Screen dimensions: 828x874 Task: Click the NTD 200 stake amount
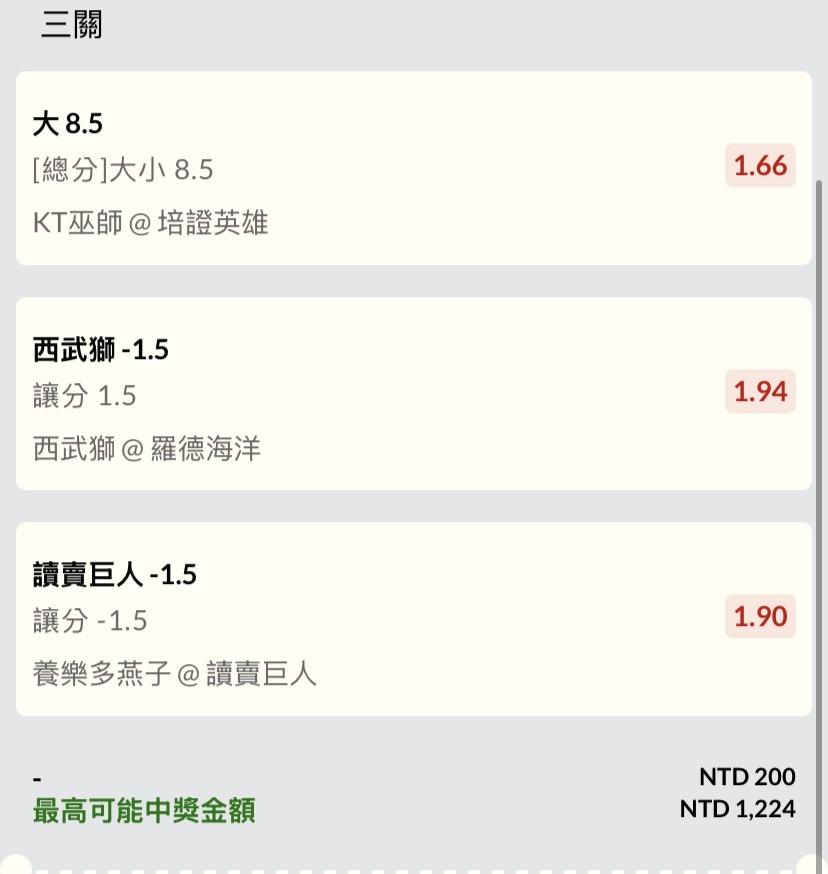747,777
